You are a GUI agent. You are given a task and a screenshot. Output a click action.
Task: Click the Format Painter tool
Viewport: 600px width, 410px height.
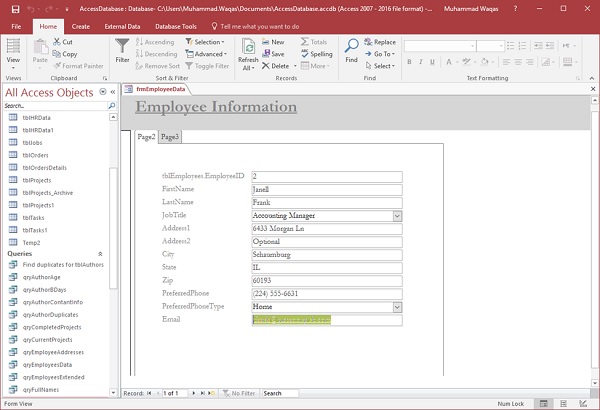point(80,66)
